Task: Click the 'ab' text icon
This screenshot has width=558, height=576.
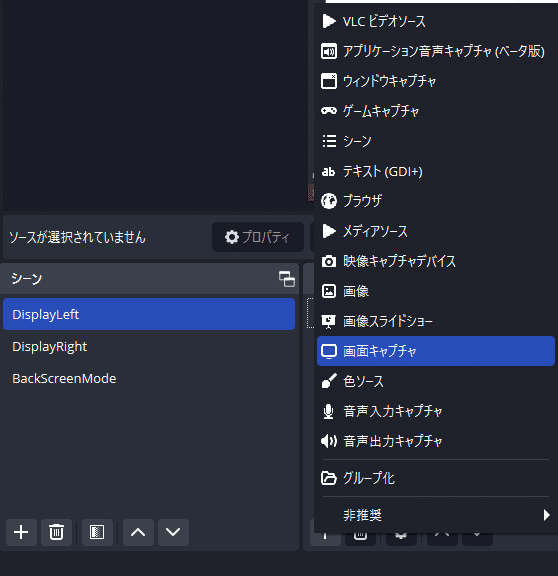Action: (x=328, y=171)
